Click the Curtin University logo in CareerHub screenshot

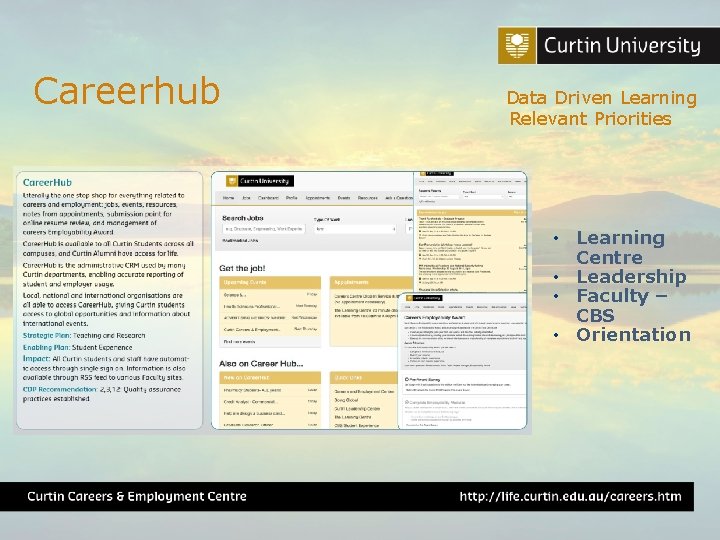[x=259, y=181]
